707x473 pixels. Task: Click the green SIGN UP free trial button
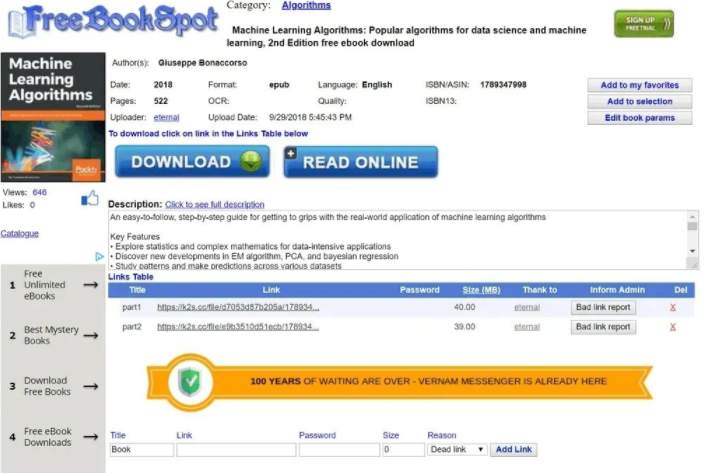(643, 23)
